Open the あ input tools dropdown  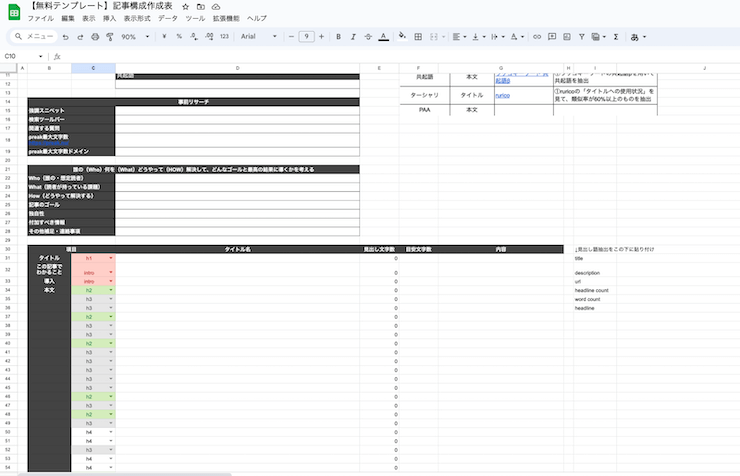pos(638,37)
